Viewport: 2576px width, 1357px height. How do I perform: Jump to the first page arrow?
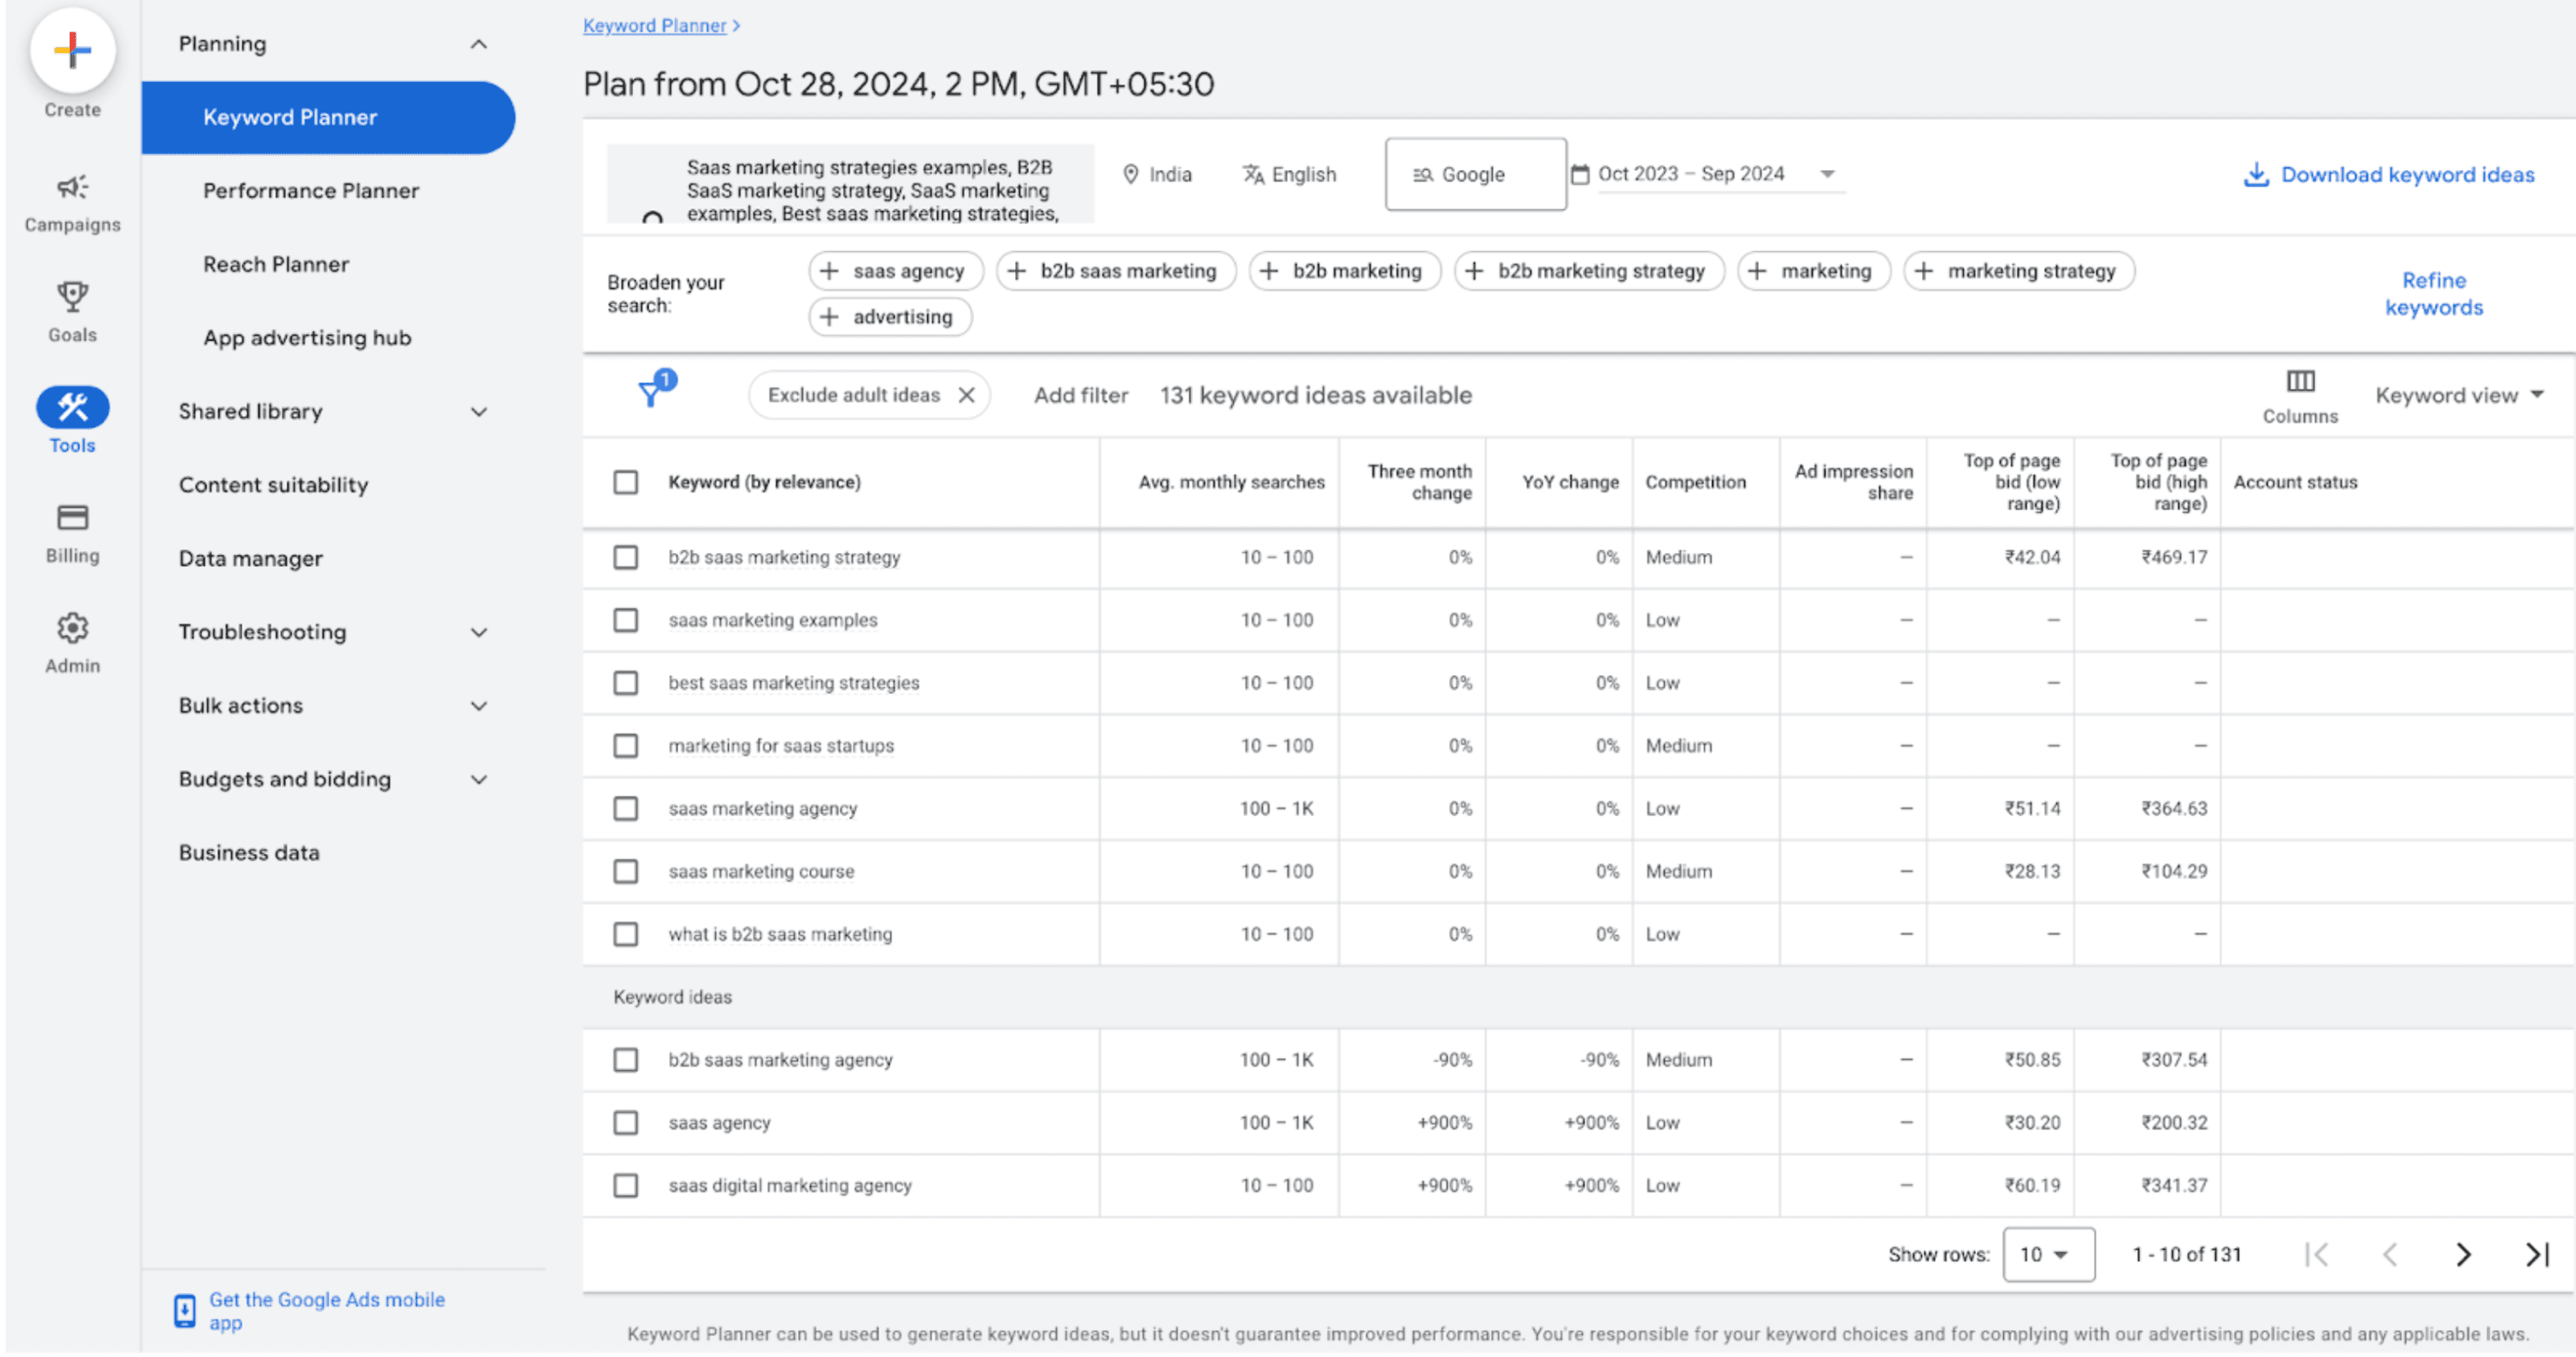2316,1254
